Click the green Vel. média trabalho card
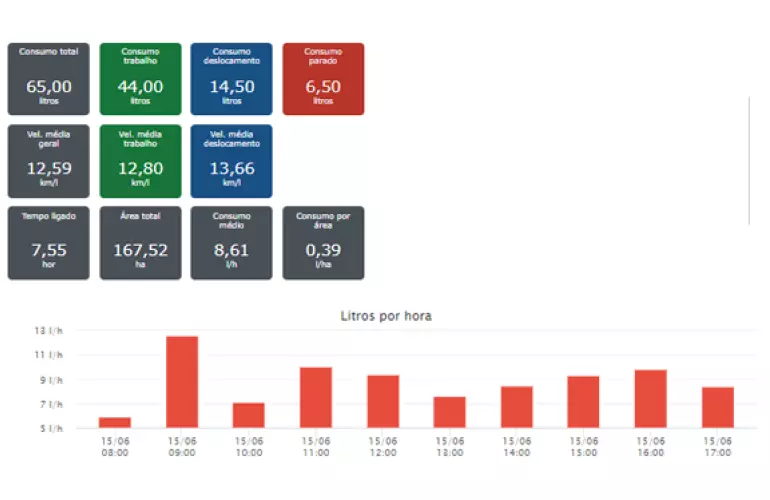The image size is (770, 500). pyautogui.click(x=140, y=161)
